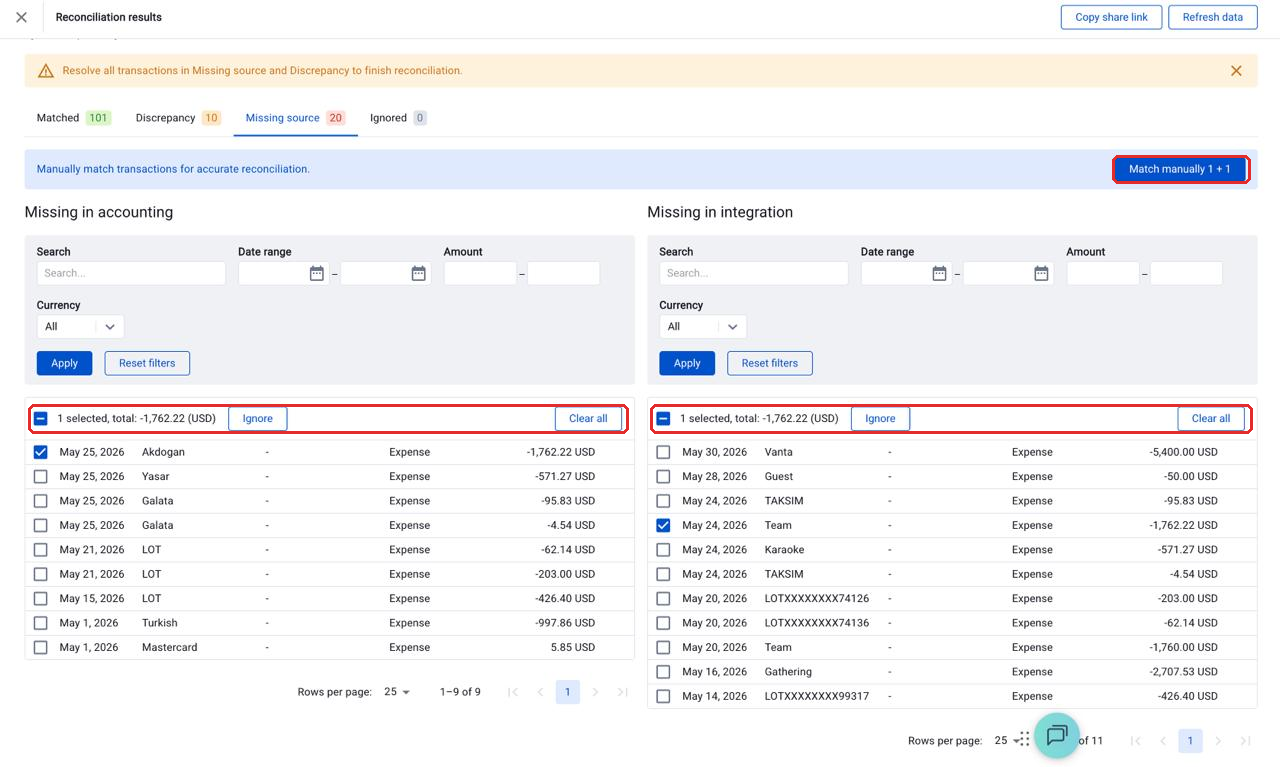1280x767 pixels.
Task: Click the warning triangle icon in banner
Action: coord(46,71)
